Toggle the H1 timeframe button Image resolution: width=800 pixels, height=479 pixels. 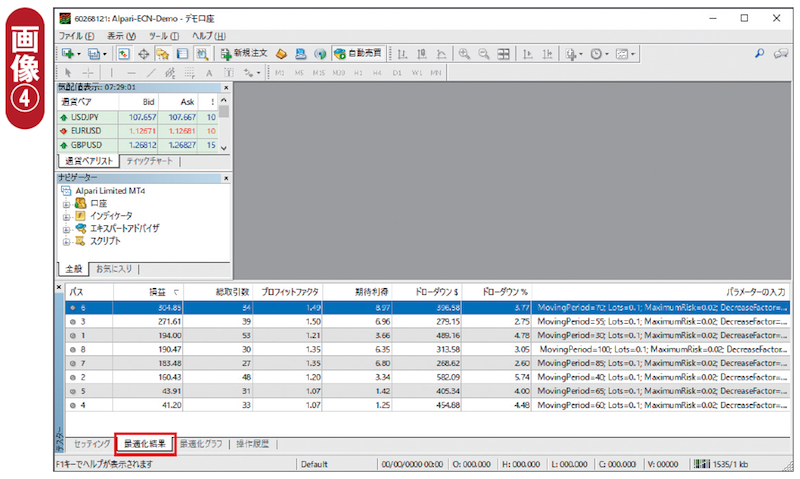pyautogui.click(x=358, y=73)
